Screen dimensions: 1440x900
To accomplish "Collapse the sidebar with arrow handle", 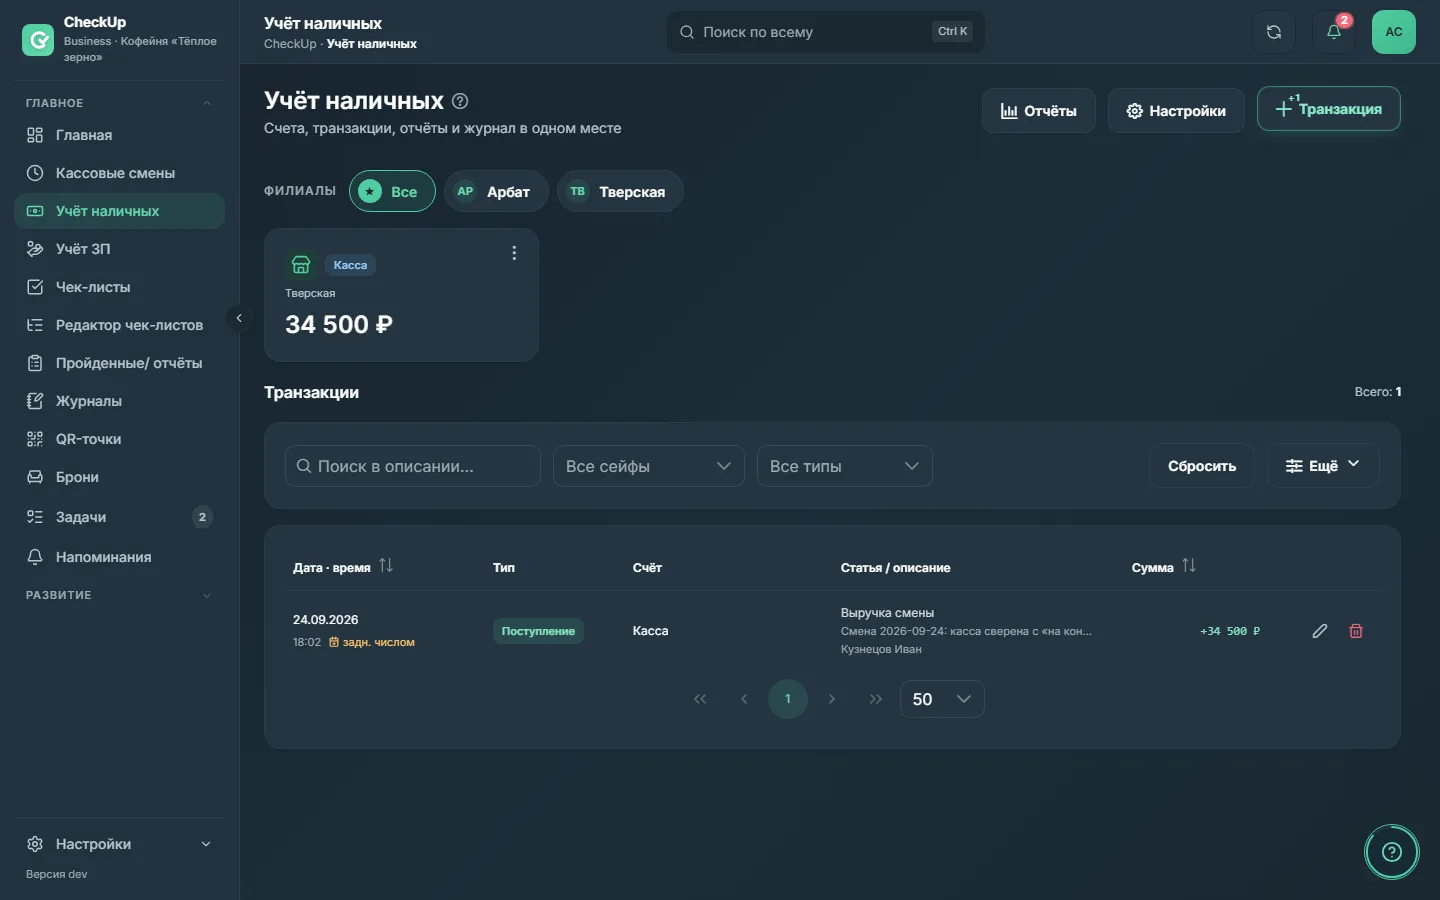I will coord(239,318).
